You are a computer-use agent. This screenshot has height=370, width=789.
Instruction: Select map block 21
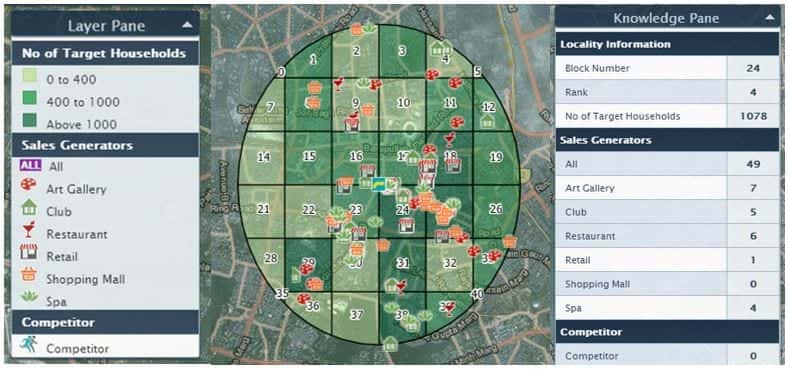click(263, 209)
